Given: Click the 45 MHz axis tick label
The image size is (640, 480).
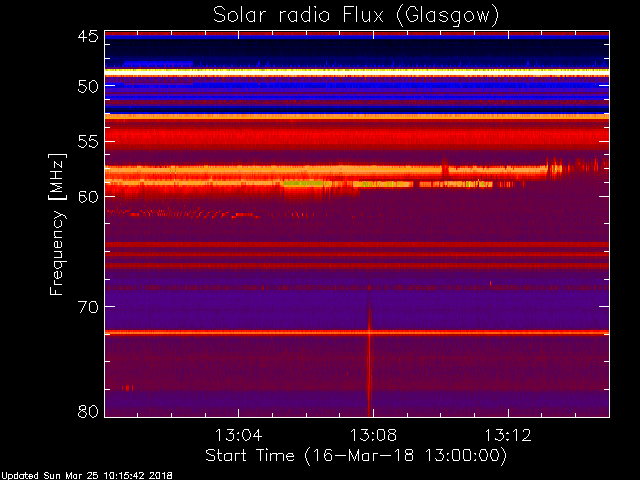Looking at the screenshot, I should tap(88, 36).
